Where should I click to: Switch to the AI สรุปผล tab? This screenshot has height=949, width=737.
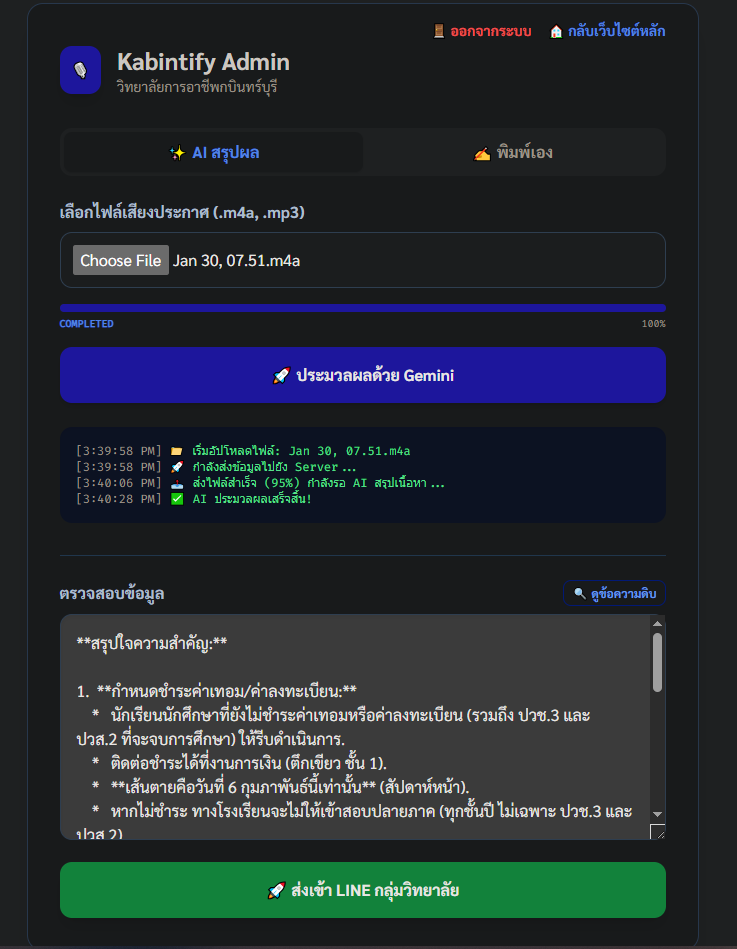214,153
